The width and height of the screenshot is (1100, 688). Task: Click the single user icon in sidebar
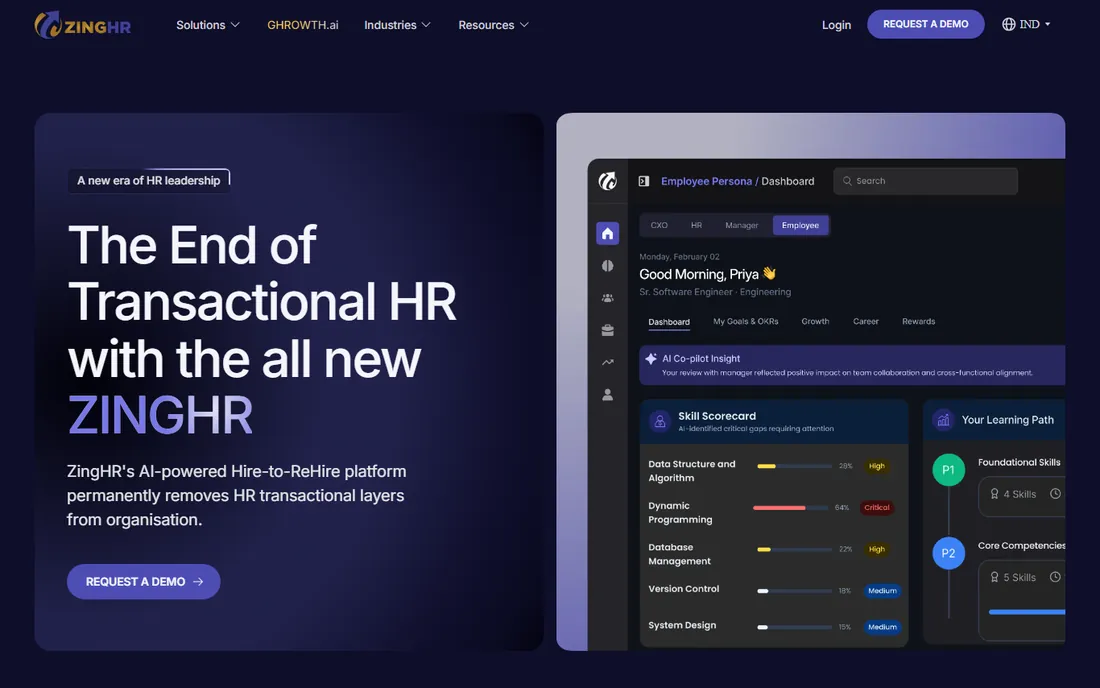608,395
